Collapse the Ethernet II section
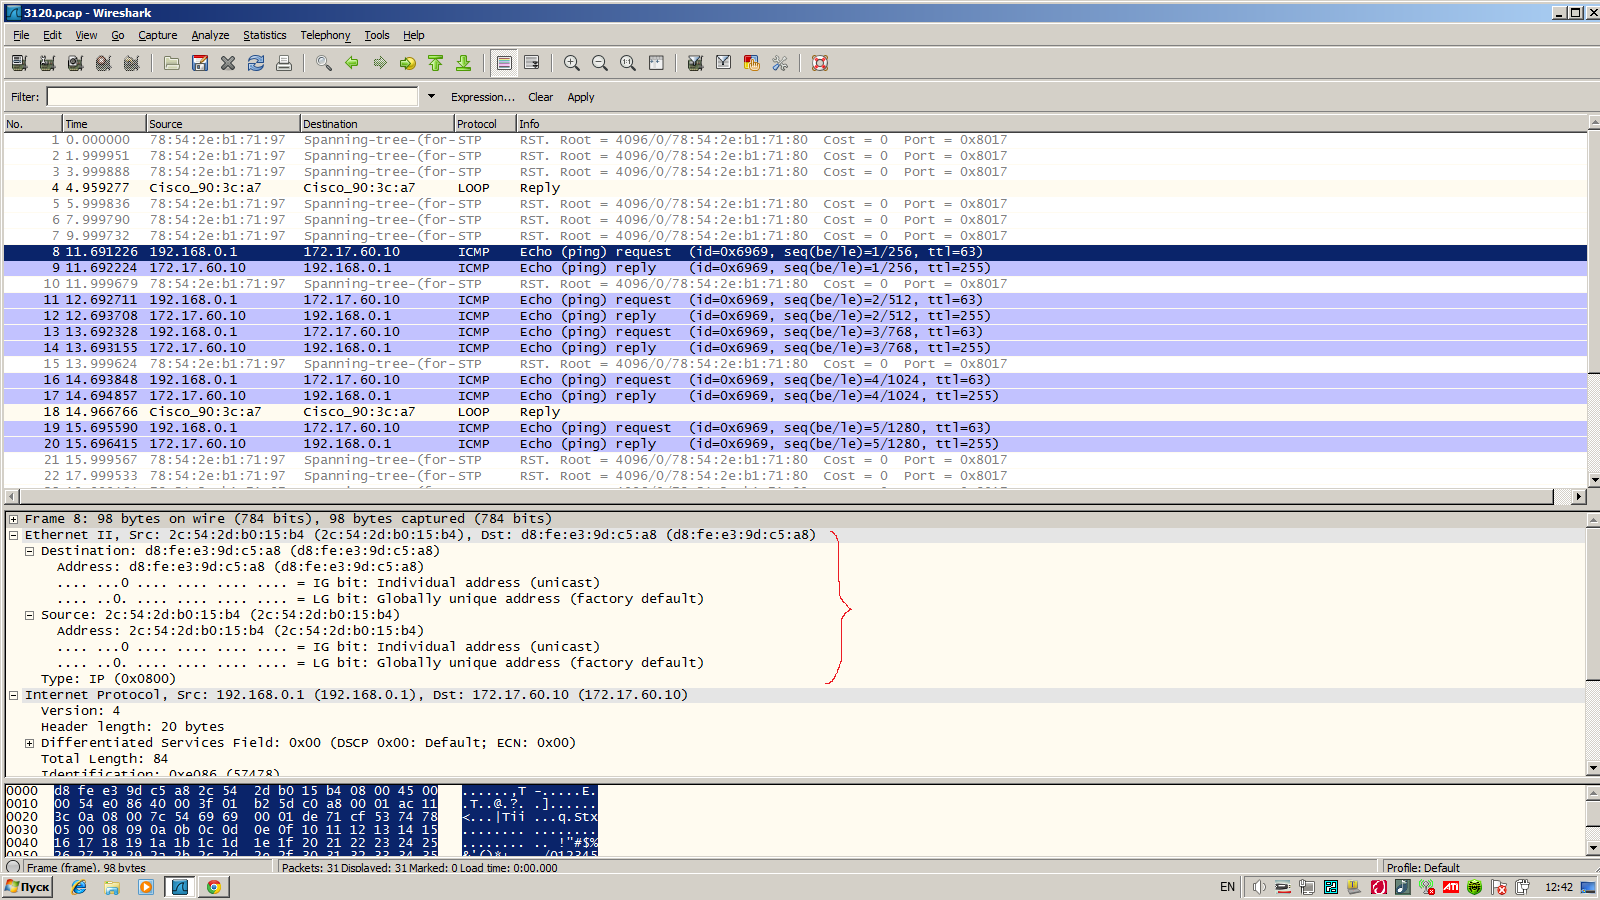1600x900 pixels. pos(13,535)
